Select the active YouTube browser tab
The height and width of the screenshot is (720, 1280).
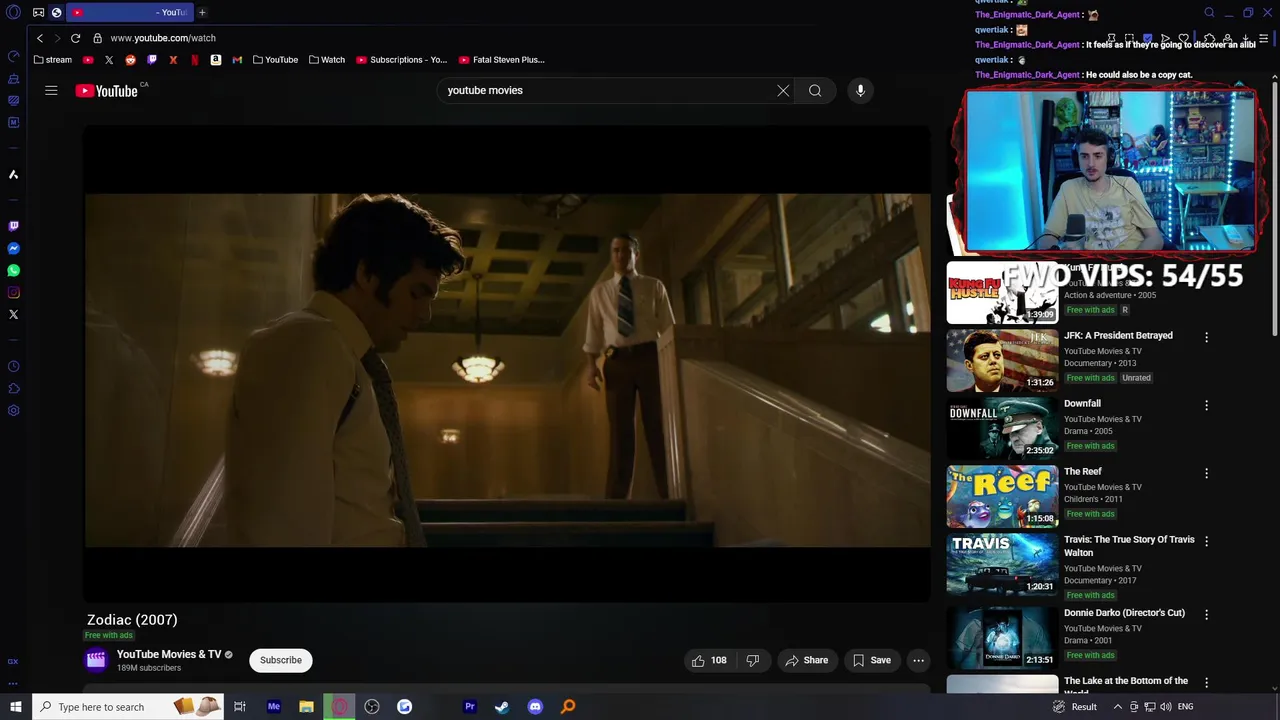pos(129,12)
